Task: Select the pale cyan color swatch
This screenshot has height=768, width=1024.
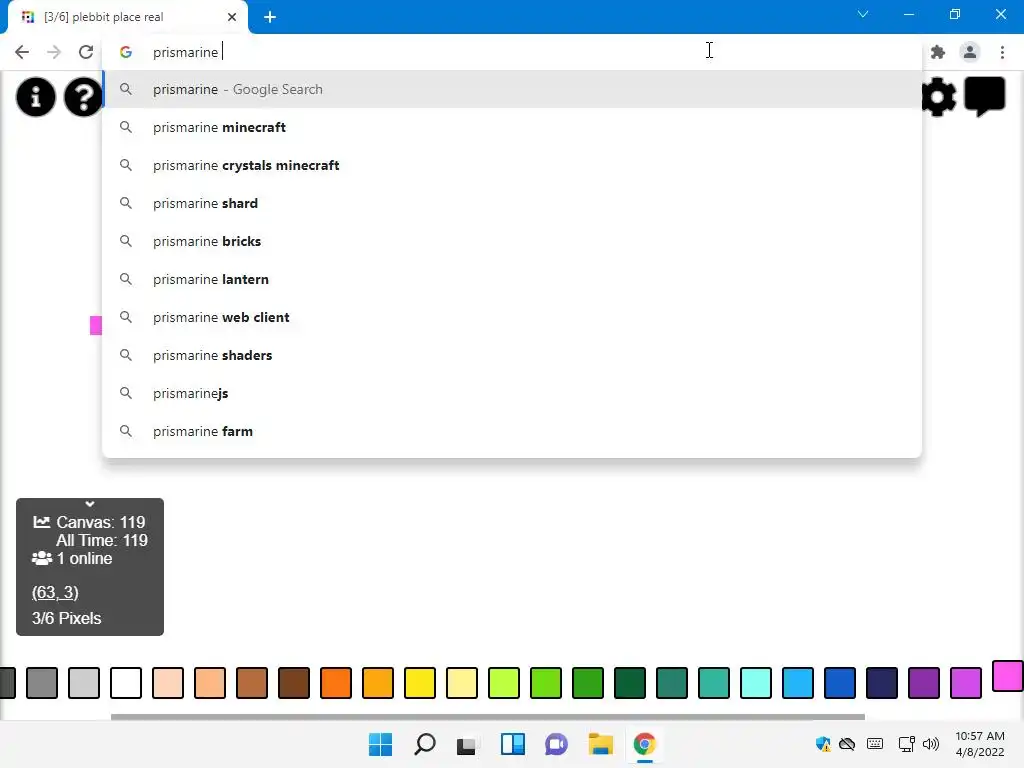Action: [756, 683]
